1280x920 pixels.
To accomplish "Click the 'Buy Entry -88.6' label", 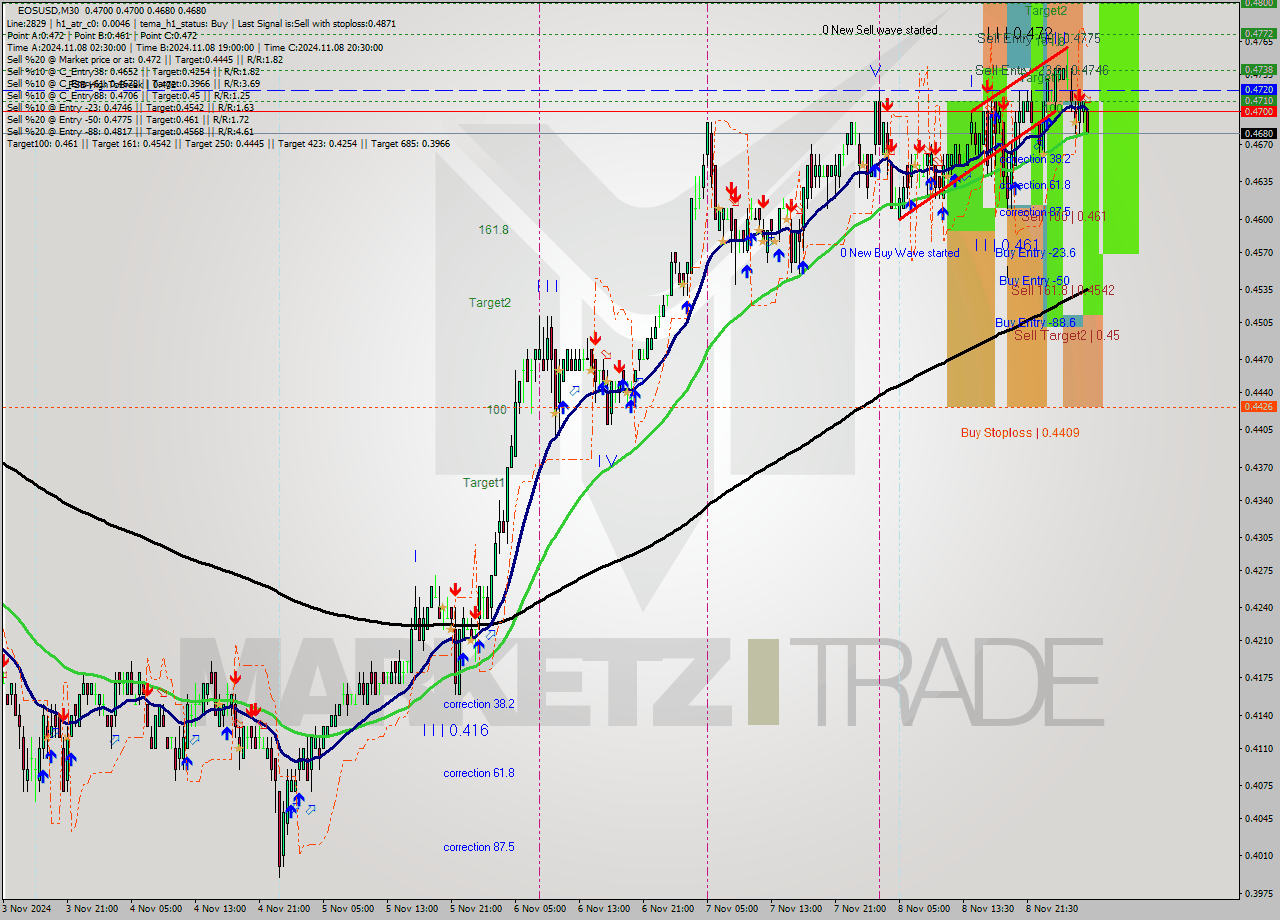I will 1036,322.
